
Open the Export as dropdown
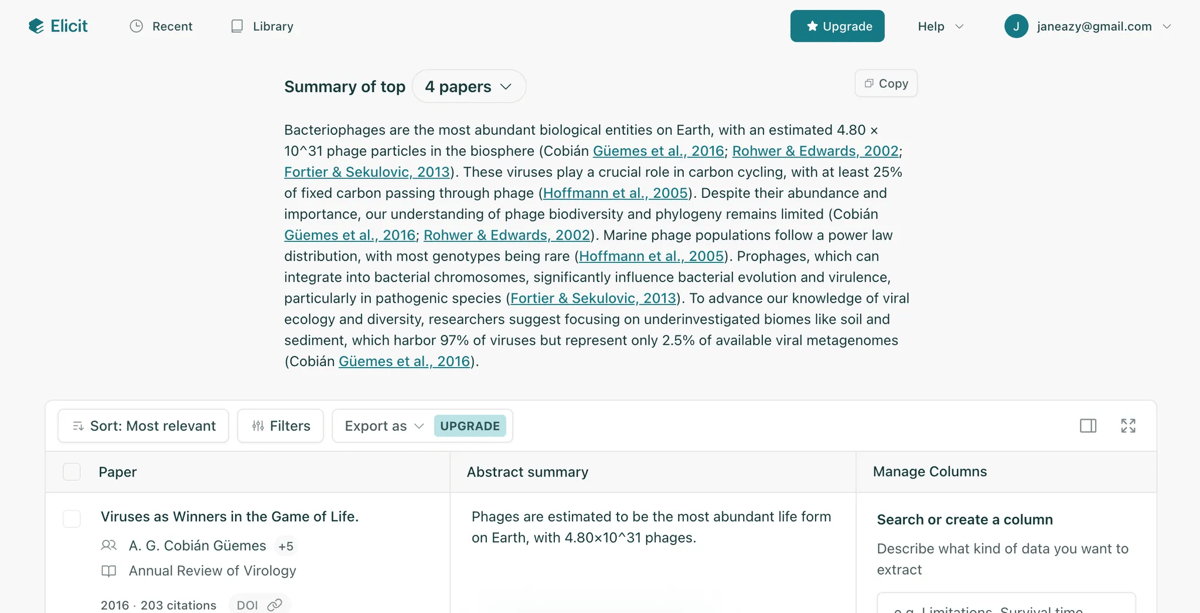pyautogui.click(x=385, y=426)
